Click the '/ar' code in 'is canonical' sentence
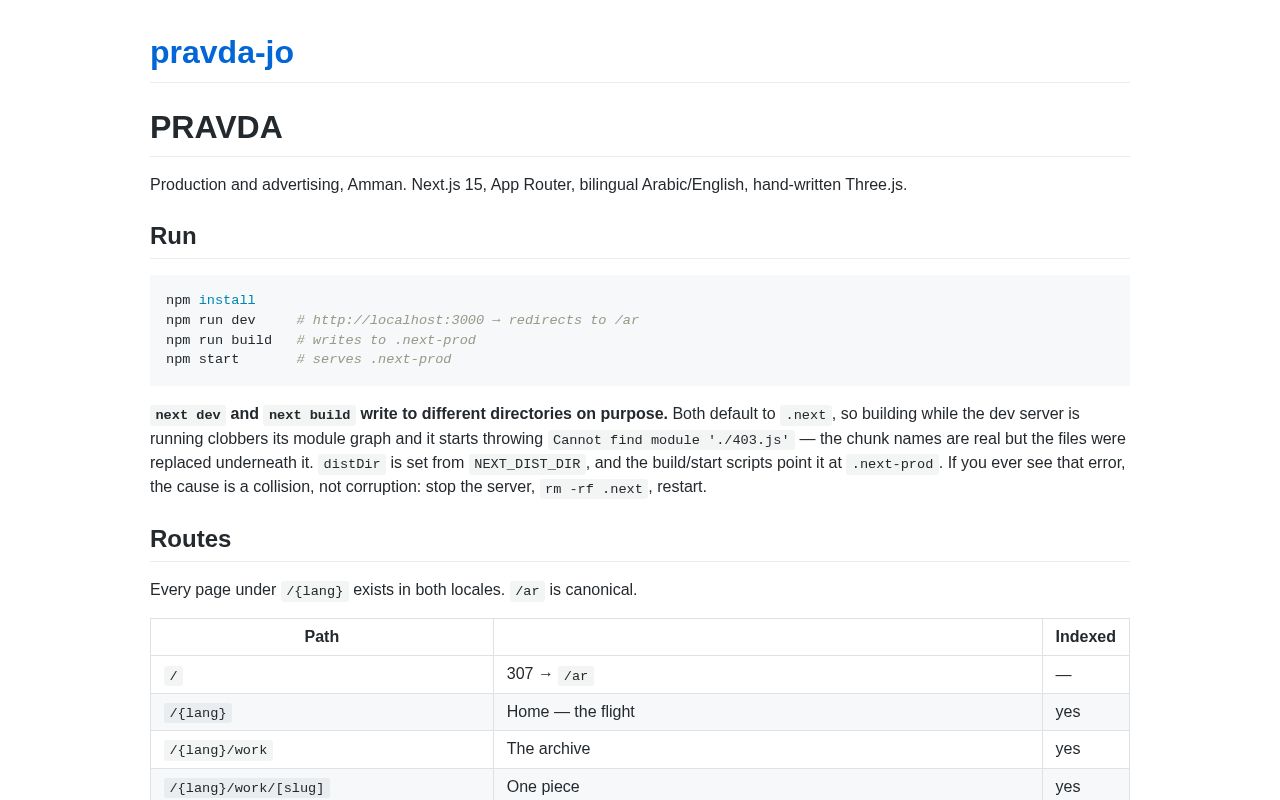1280x800 pixels. (x=527, y=591)
